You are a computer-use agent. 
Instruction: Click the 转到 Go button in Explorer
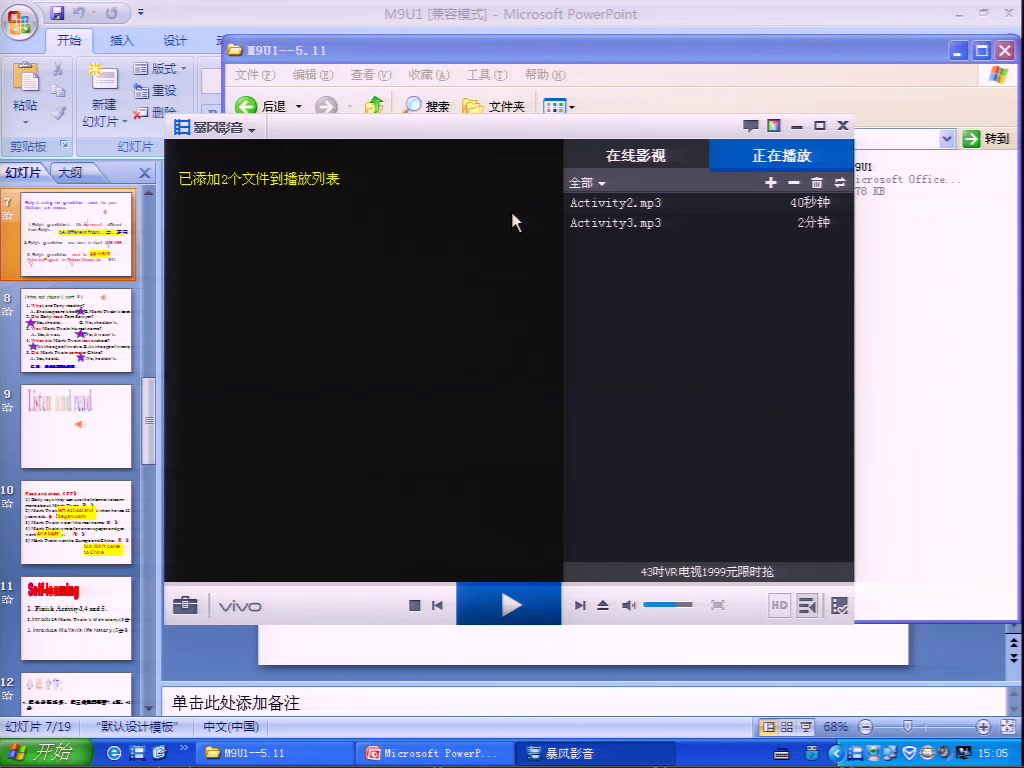coord(986,138)
